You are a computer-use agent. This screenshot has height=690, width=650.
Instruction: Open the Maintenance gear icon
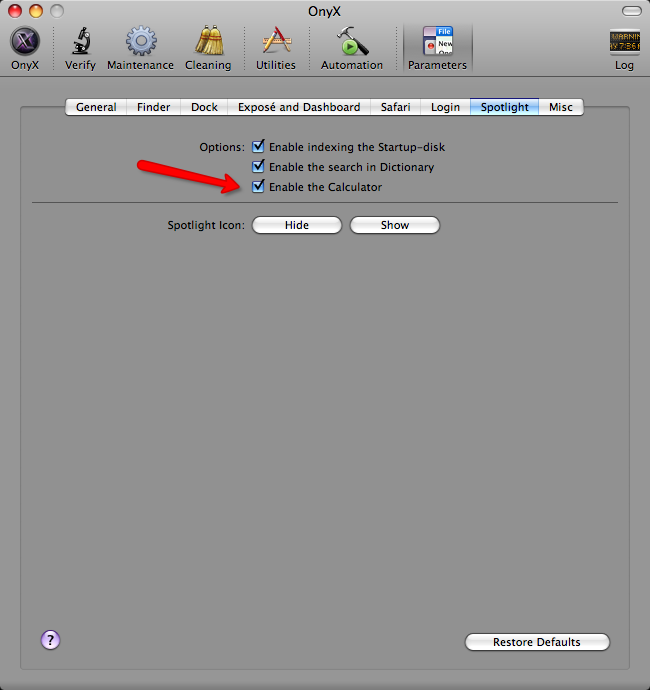(x=141, y=41)
